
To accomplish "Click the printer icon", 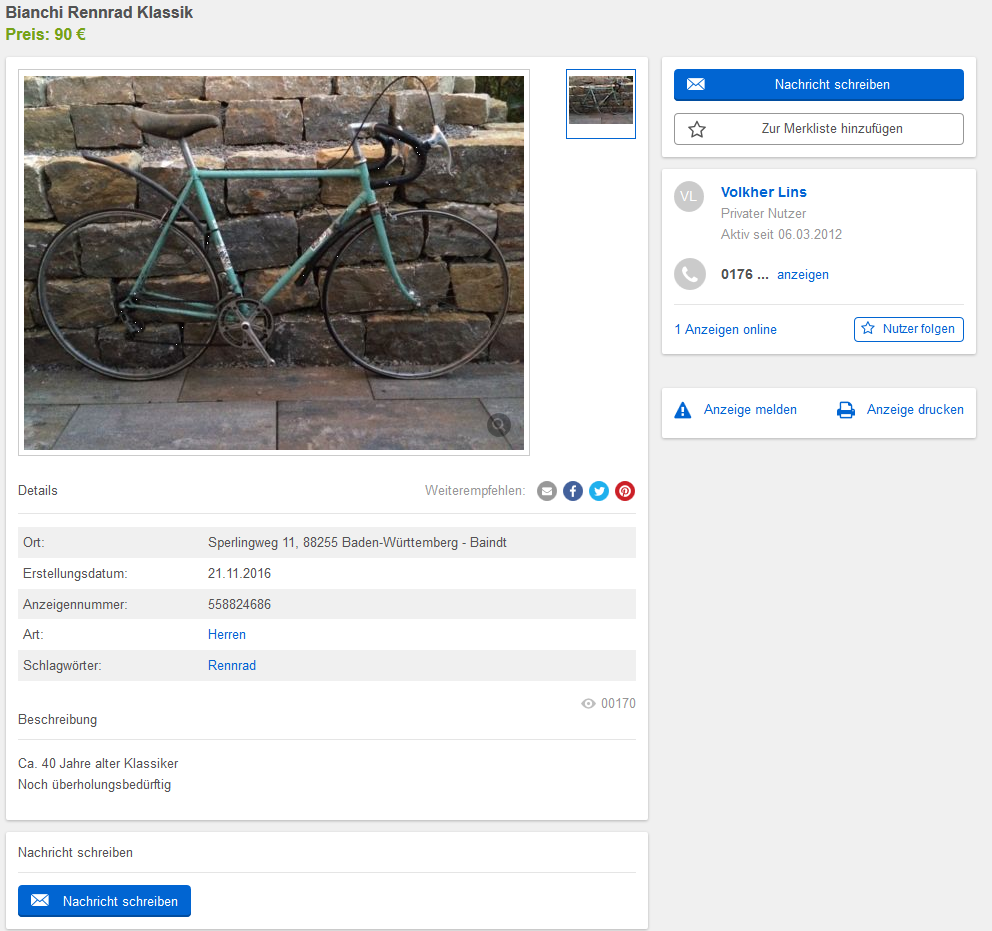I will click(846, 410).
